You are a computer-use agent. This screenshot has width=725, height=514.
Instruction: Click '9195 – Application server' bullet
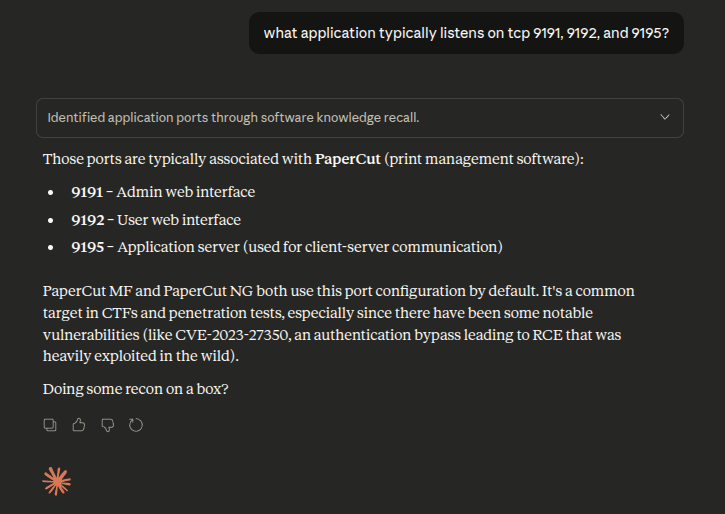(x=287, y=247)
